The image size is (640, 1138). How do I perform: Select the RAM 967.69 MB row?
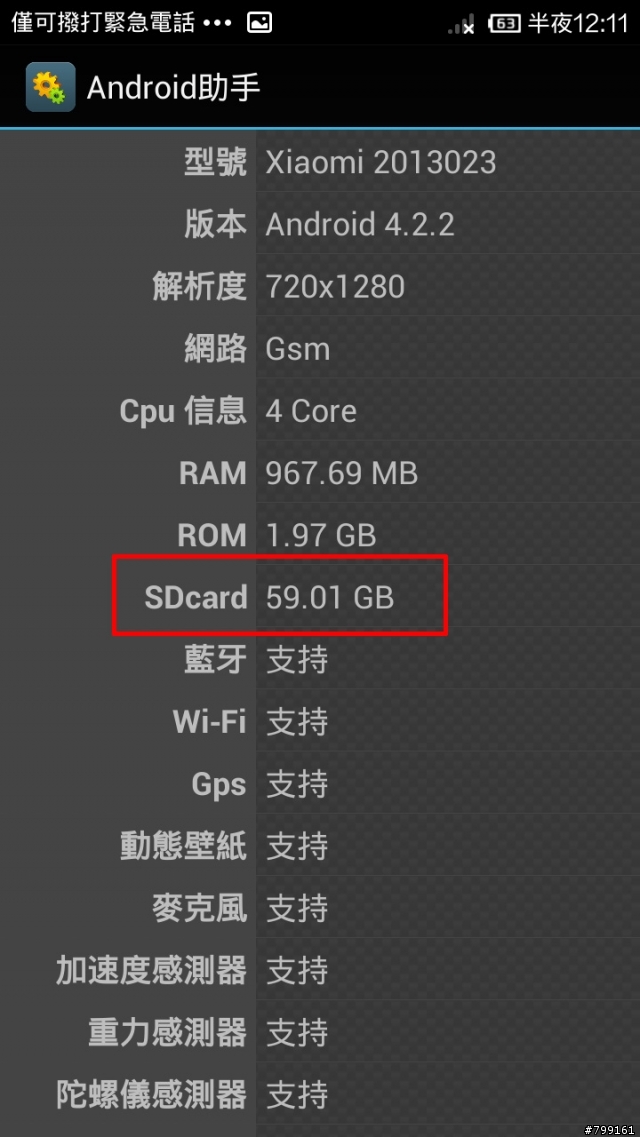tap(320, 473)
